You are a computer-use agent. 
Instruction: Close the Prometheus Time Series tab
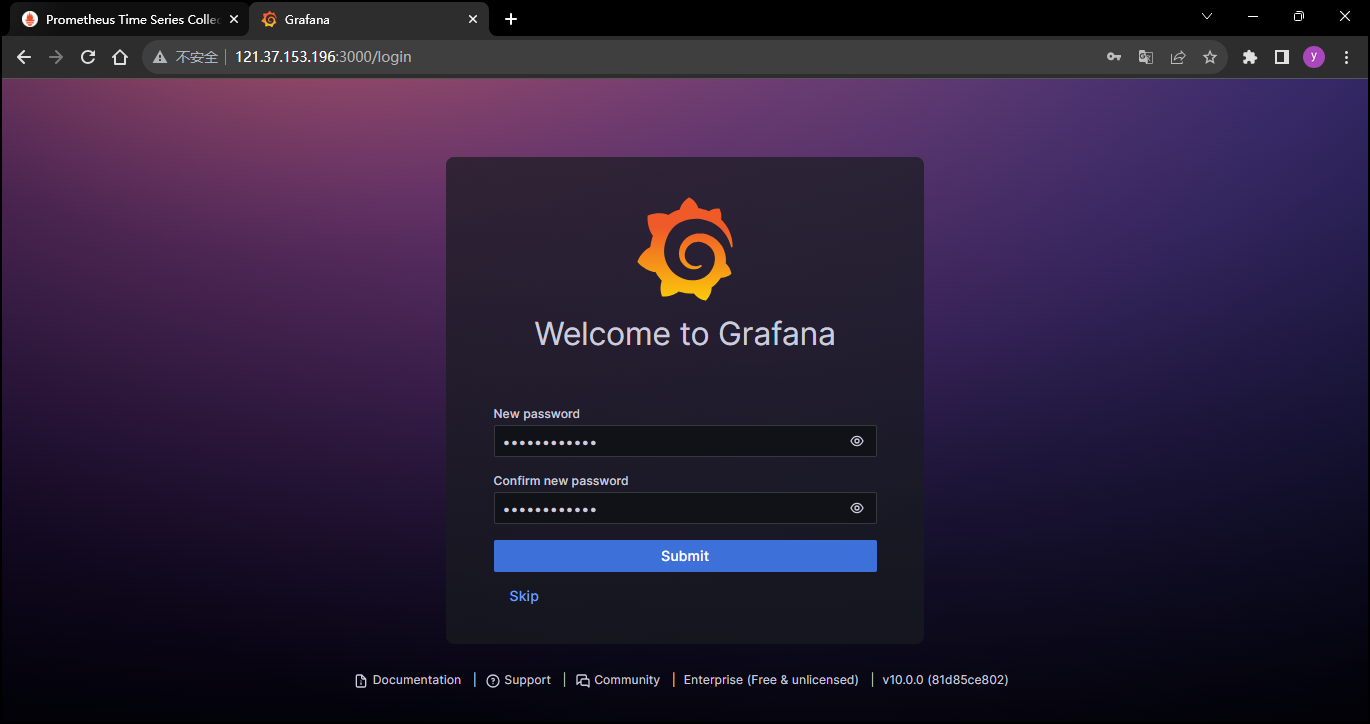click(234, 19)
